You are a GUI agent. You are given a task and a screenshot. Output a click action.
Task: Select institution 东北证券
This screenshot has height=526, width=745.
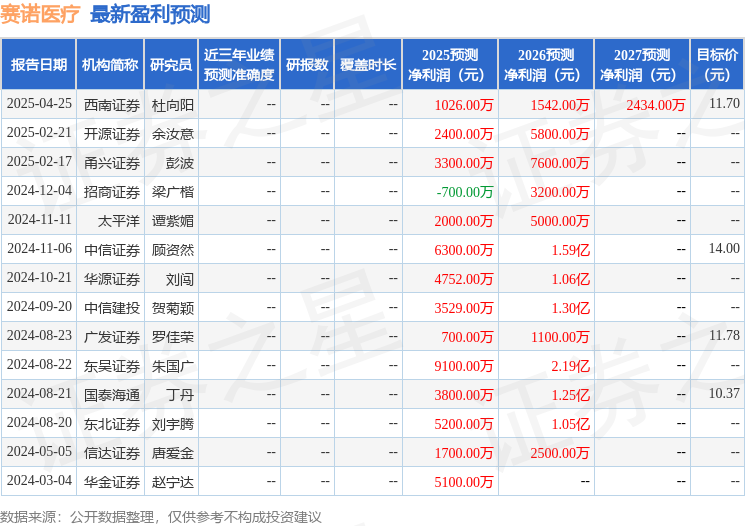[x=112, y=424]
